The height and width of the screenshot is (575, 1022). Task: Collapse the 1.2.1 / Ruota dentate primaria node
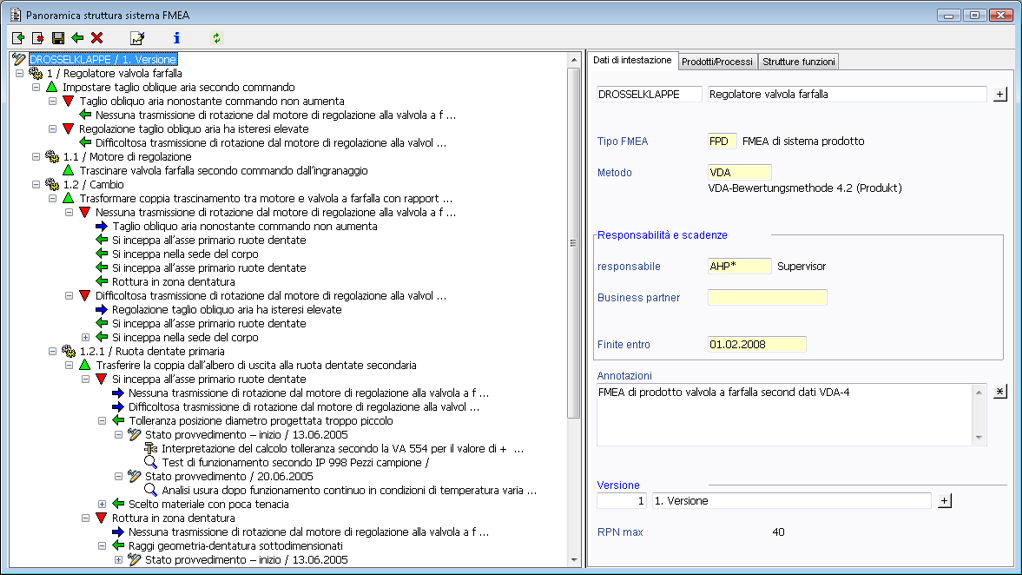click(53, 351)
